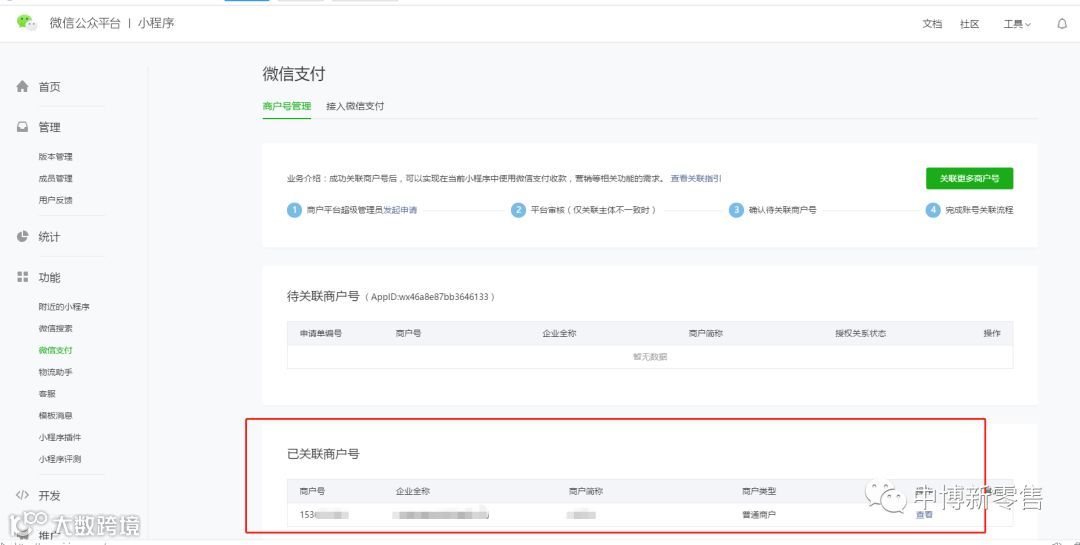This screenshot has height=545, width=1080.
Task: Open 小程序评测 in sidebar
Action: click(x=60, y=459)
